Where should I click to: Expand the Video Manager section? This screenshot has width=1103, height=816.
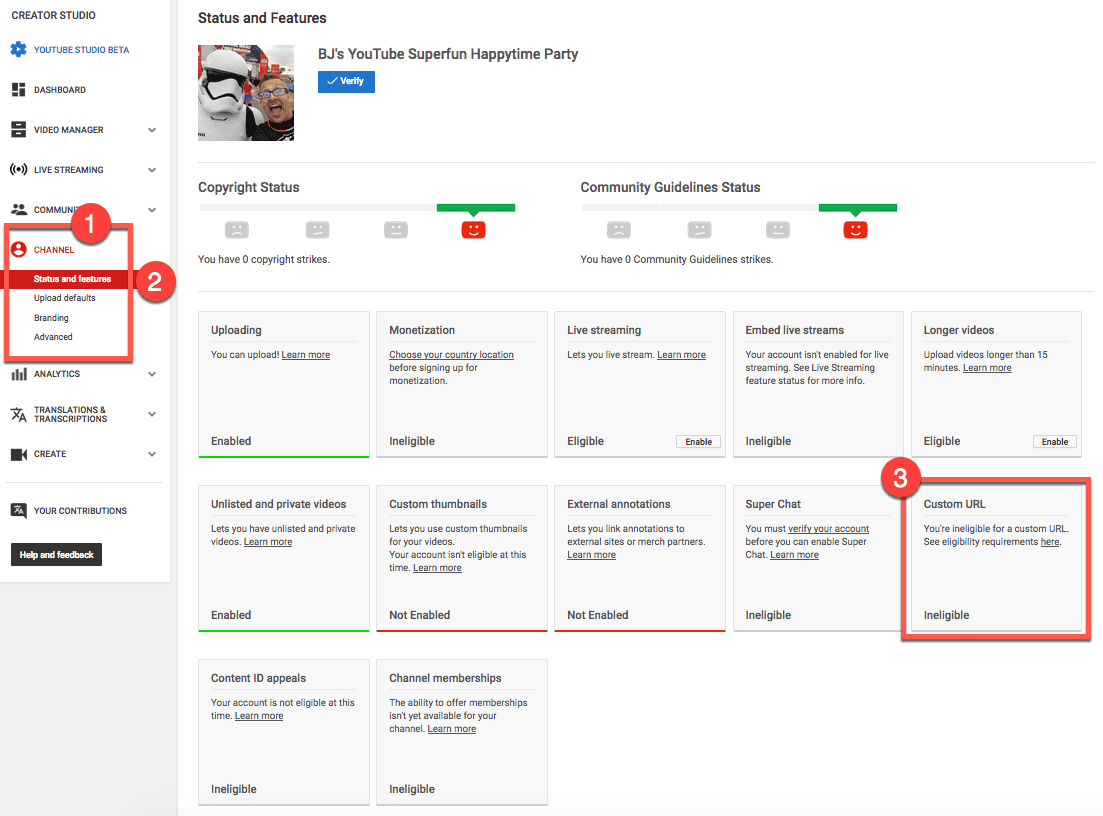(152, 129)
